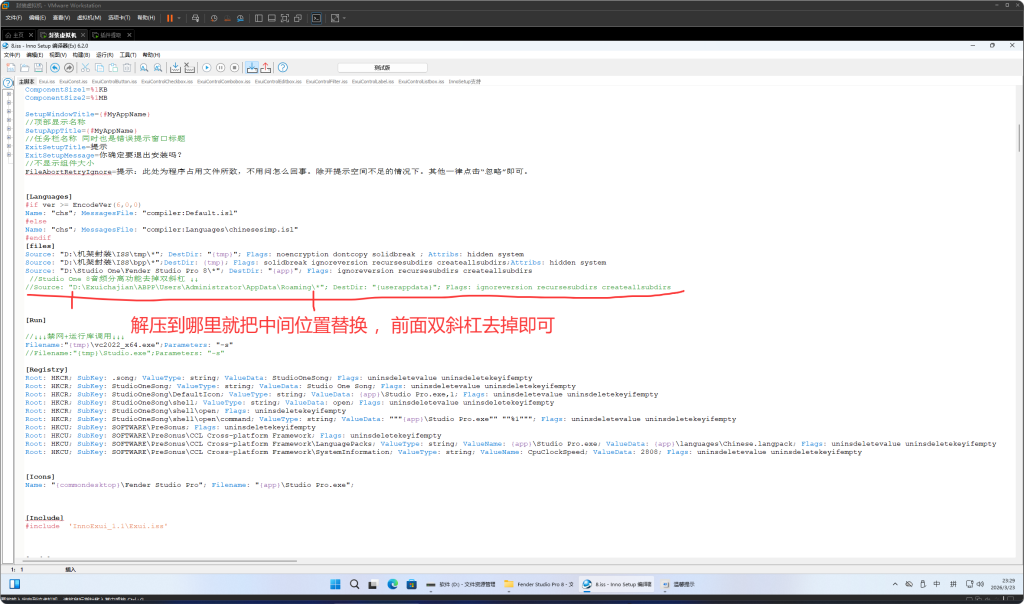This screenshot has height=604, width=1024.
Task: Click the Compile script icon
Action: coord(175,67)
